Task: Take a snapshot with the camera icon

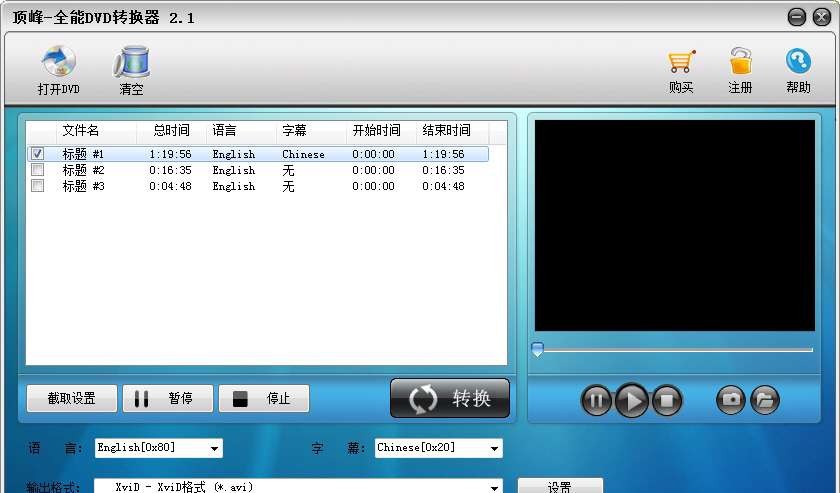Action: pos(731,400)
